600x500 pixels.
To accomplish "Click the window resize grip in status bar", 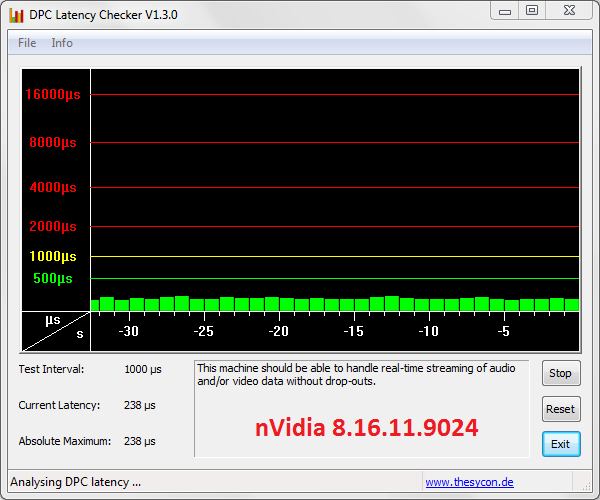I will pyautogui.click(x=586, y=486).
